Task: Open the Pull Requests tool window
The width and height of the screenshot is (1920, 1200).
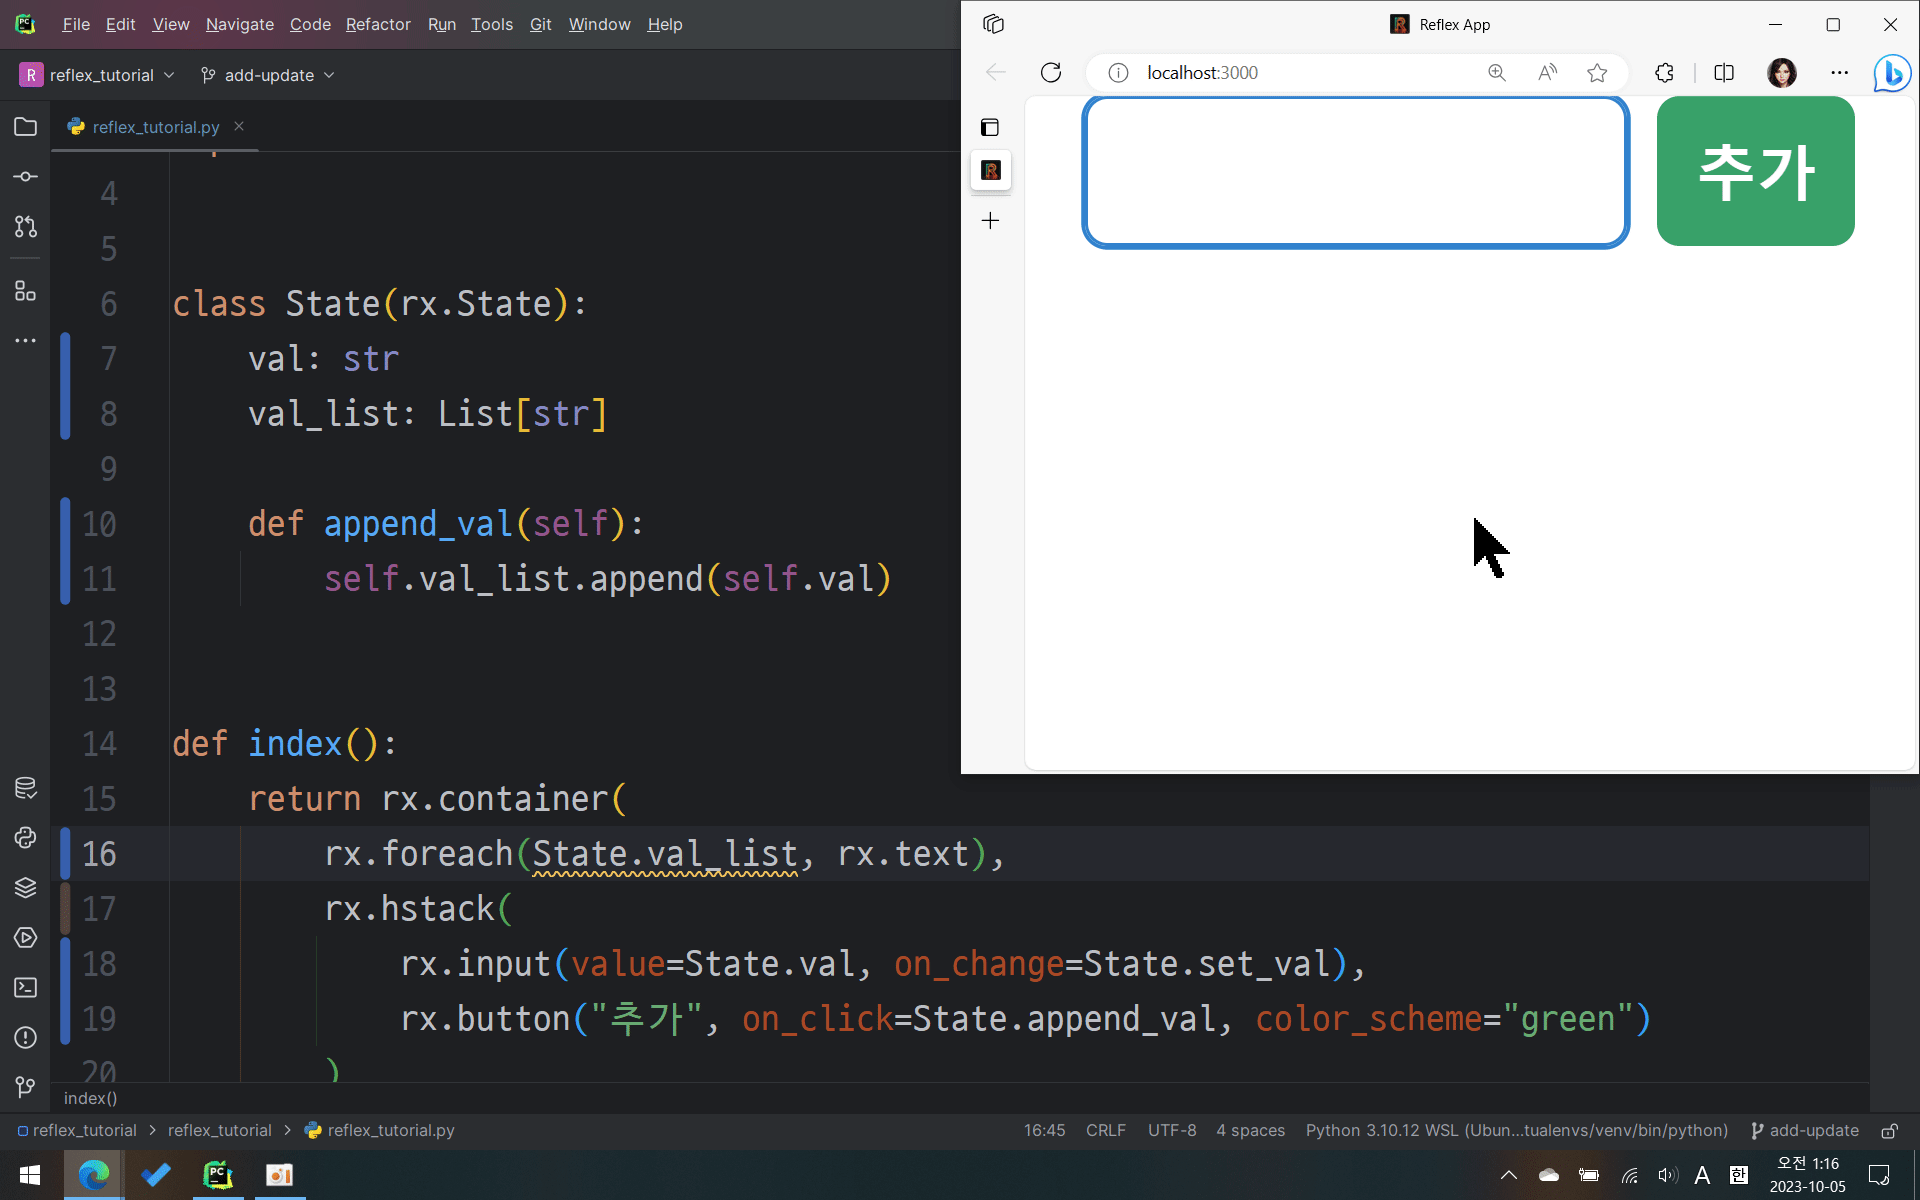Action: [26, 227]
